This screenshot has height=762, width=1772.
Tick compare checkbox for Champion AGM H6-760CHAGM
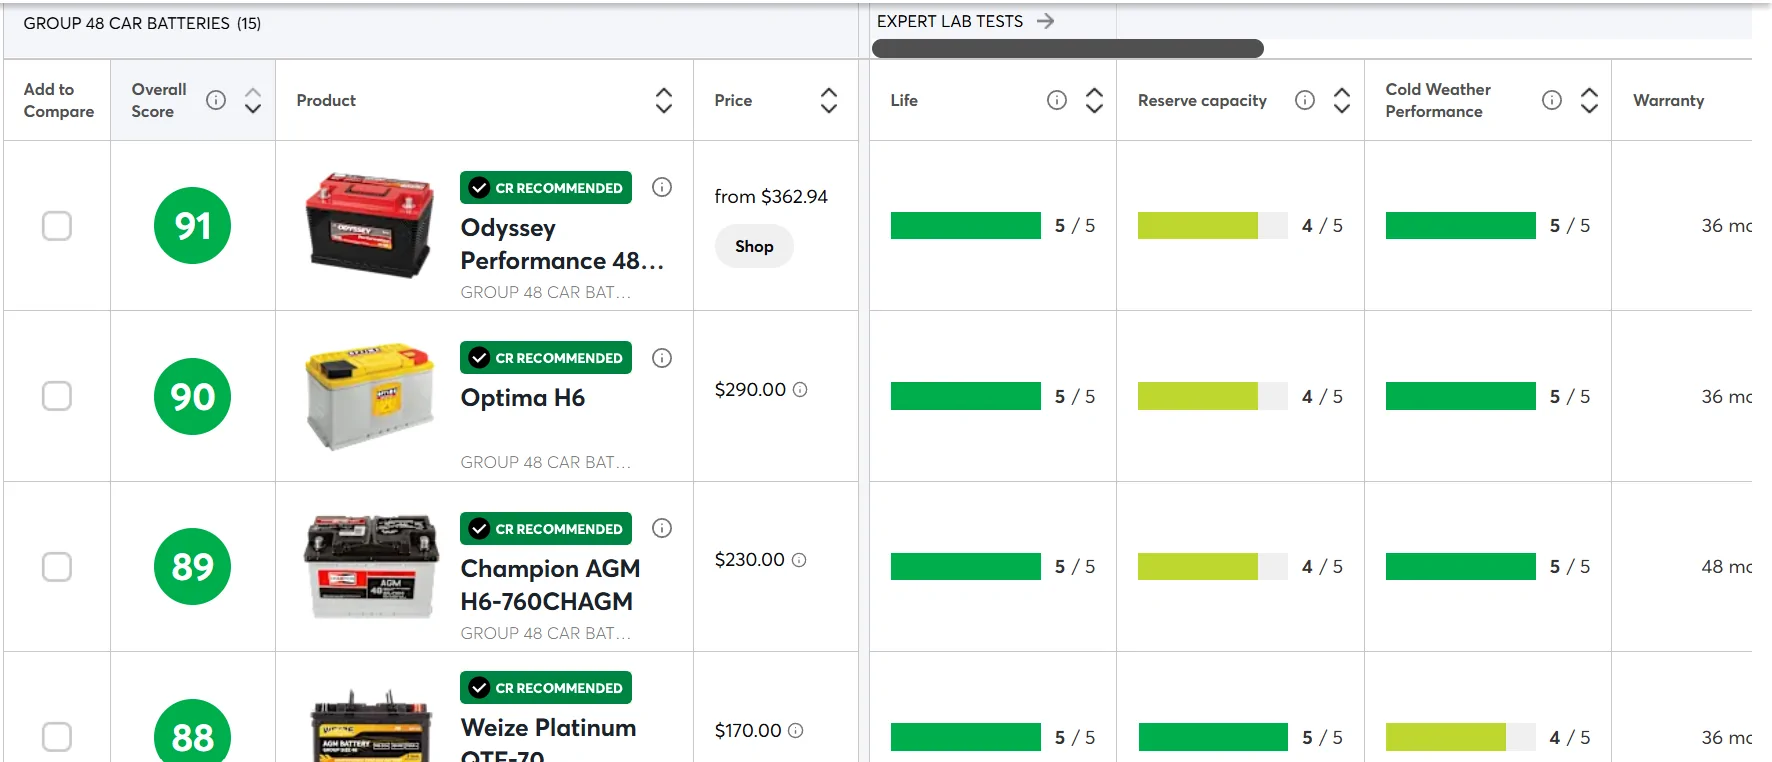coord(57,567)
